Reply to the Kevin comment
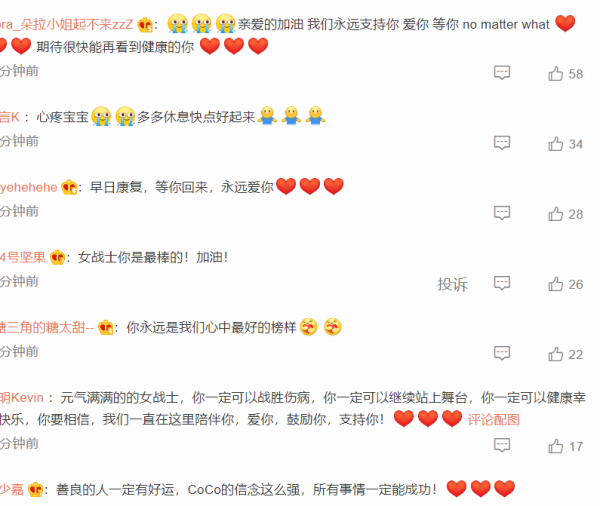This screenshot has width=600, height=506. (502, 445)
